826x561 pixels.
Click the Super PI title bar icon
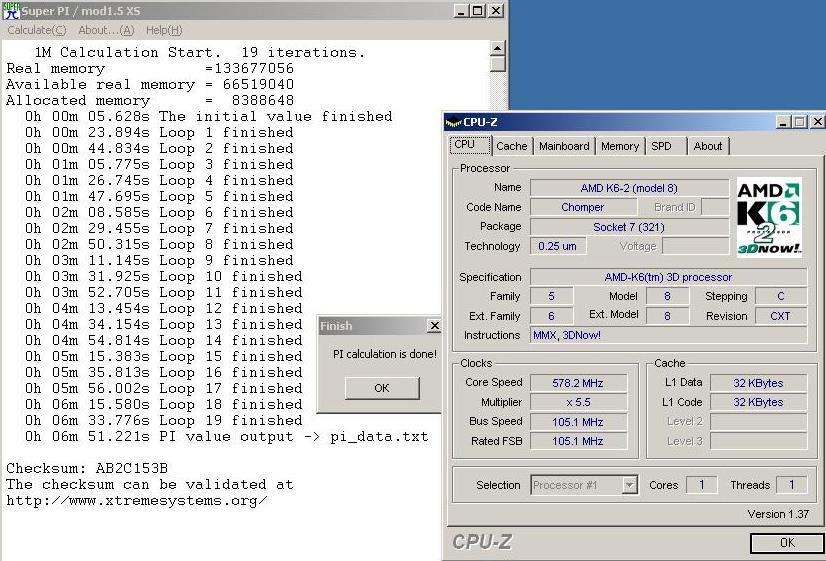point(11,11)
